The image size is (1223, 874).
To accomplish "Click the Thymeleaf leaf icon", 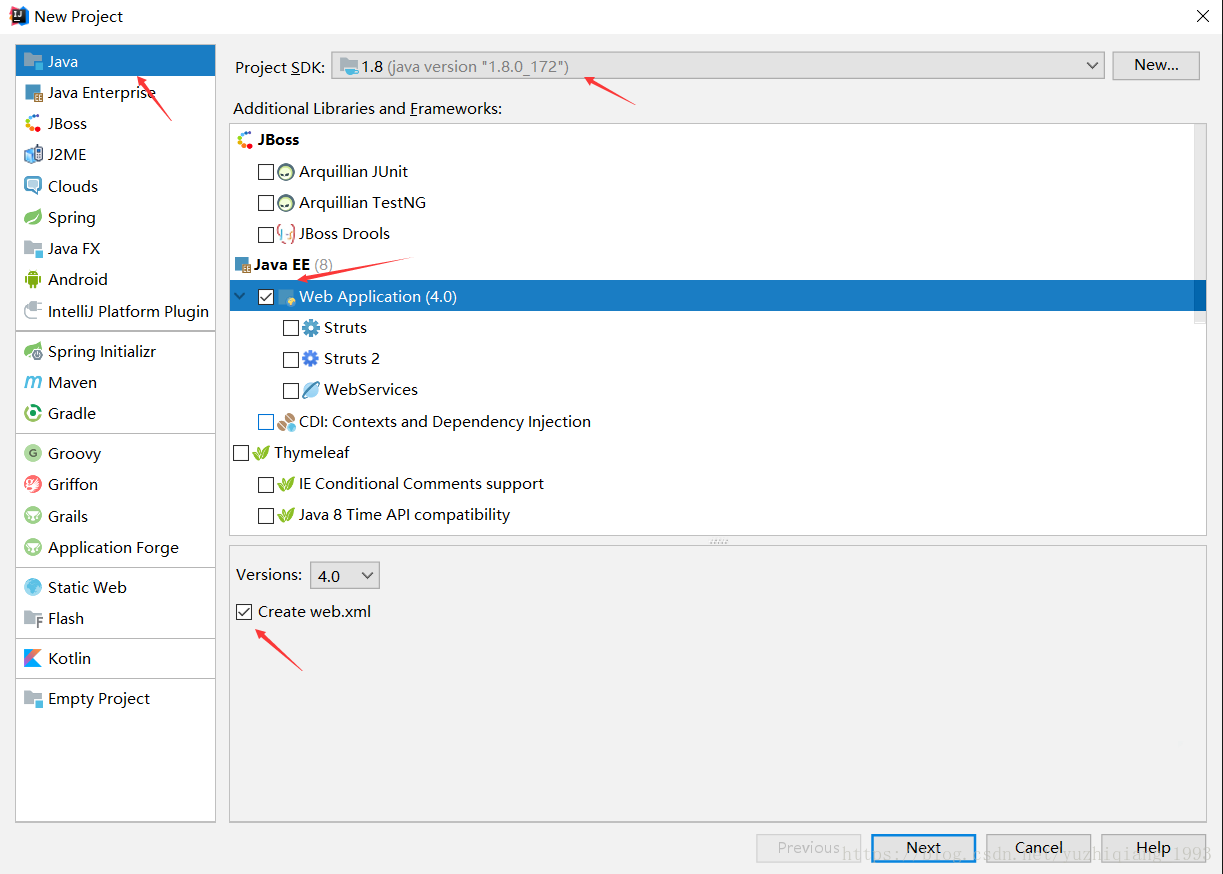I will 261,453.
